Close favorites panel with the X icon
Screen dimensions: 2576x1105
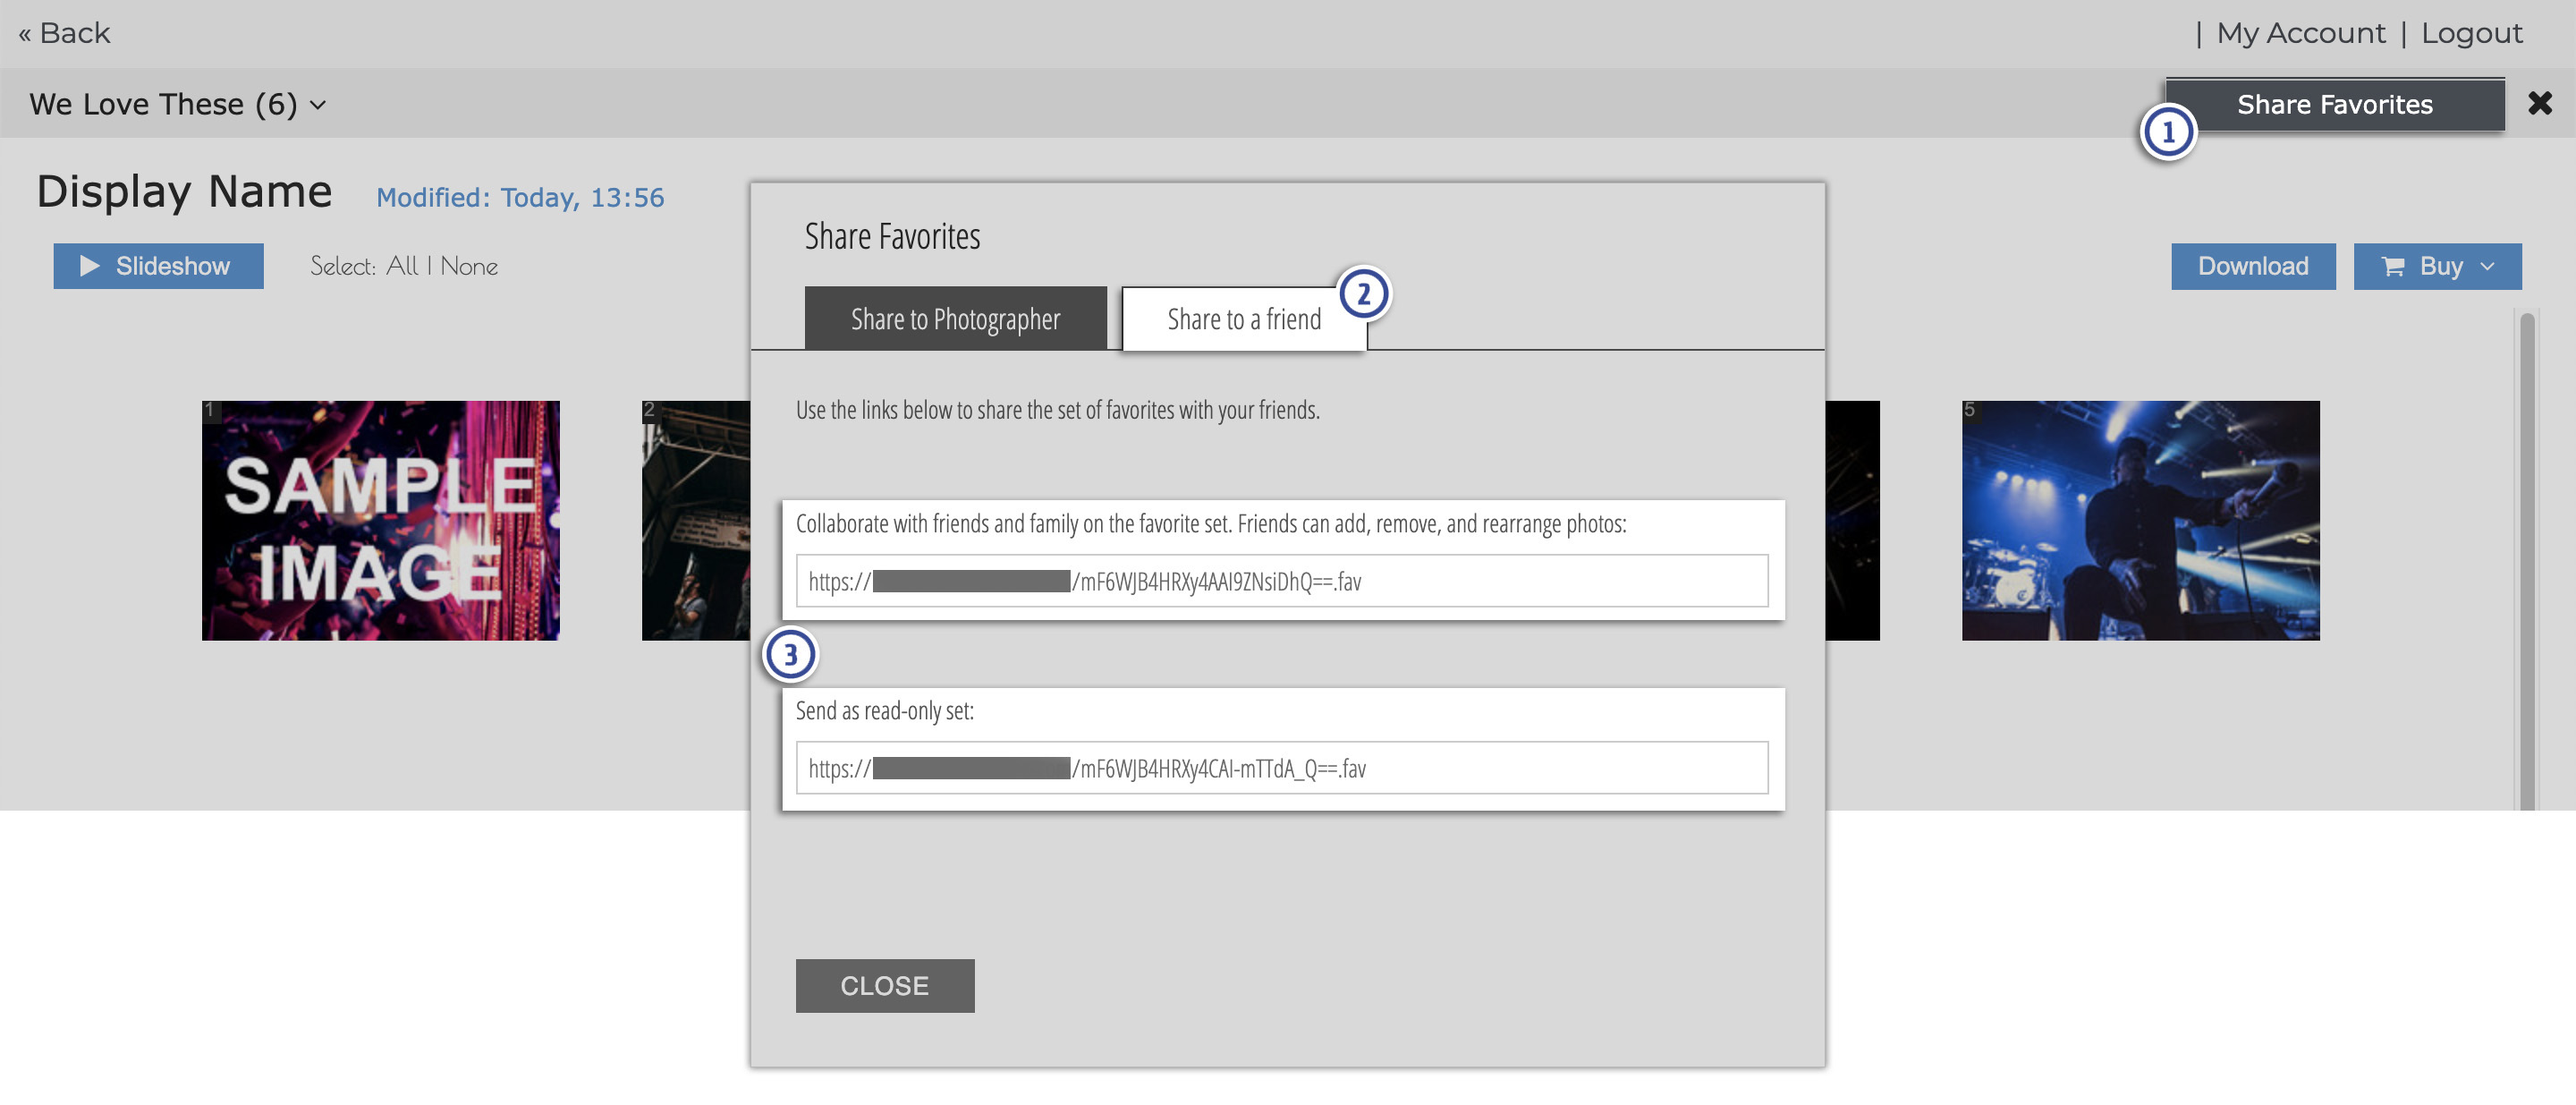click(x=2539, y=103)
